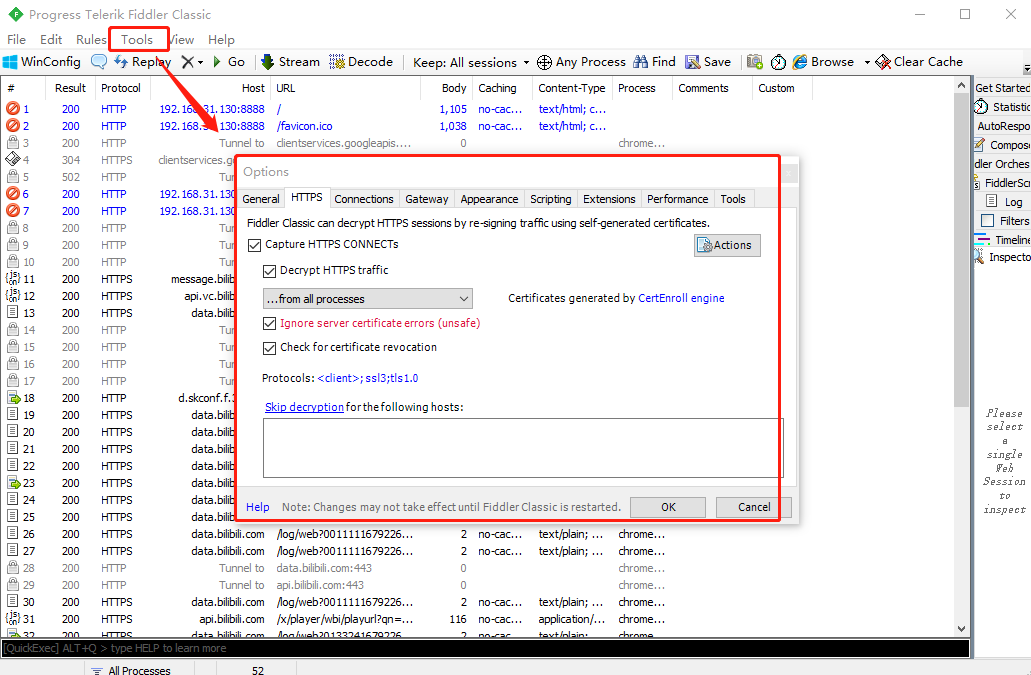Expand the Browse dropdown arrow

coord(867,62)
